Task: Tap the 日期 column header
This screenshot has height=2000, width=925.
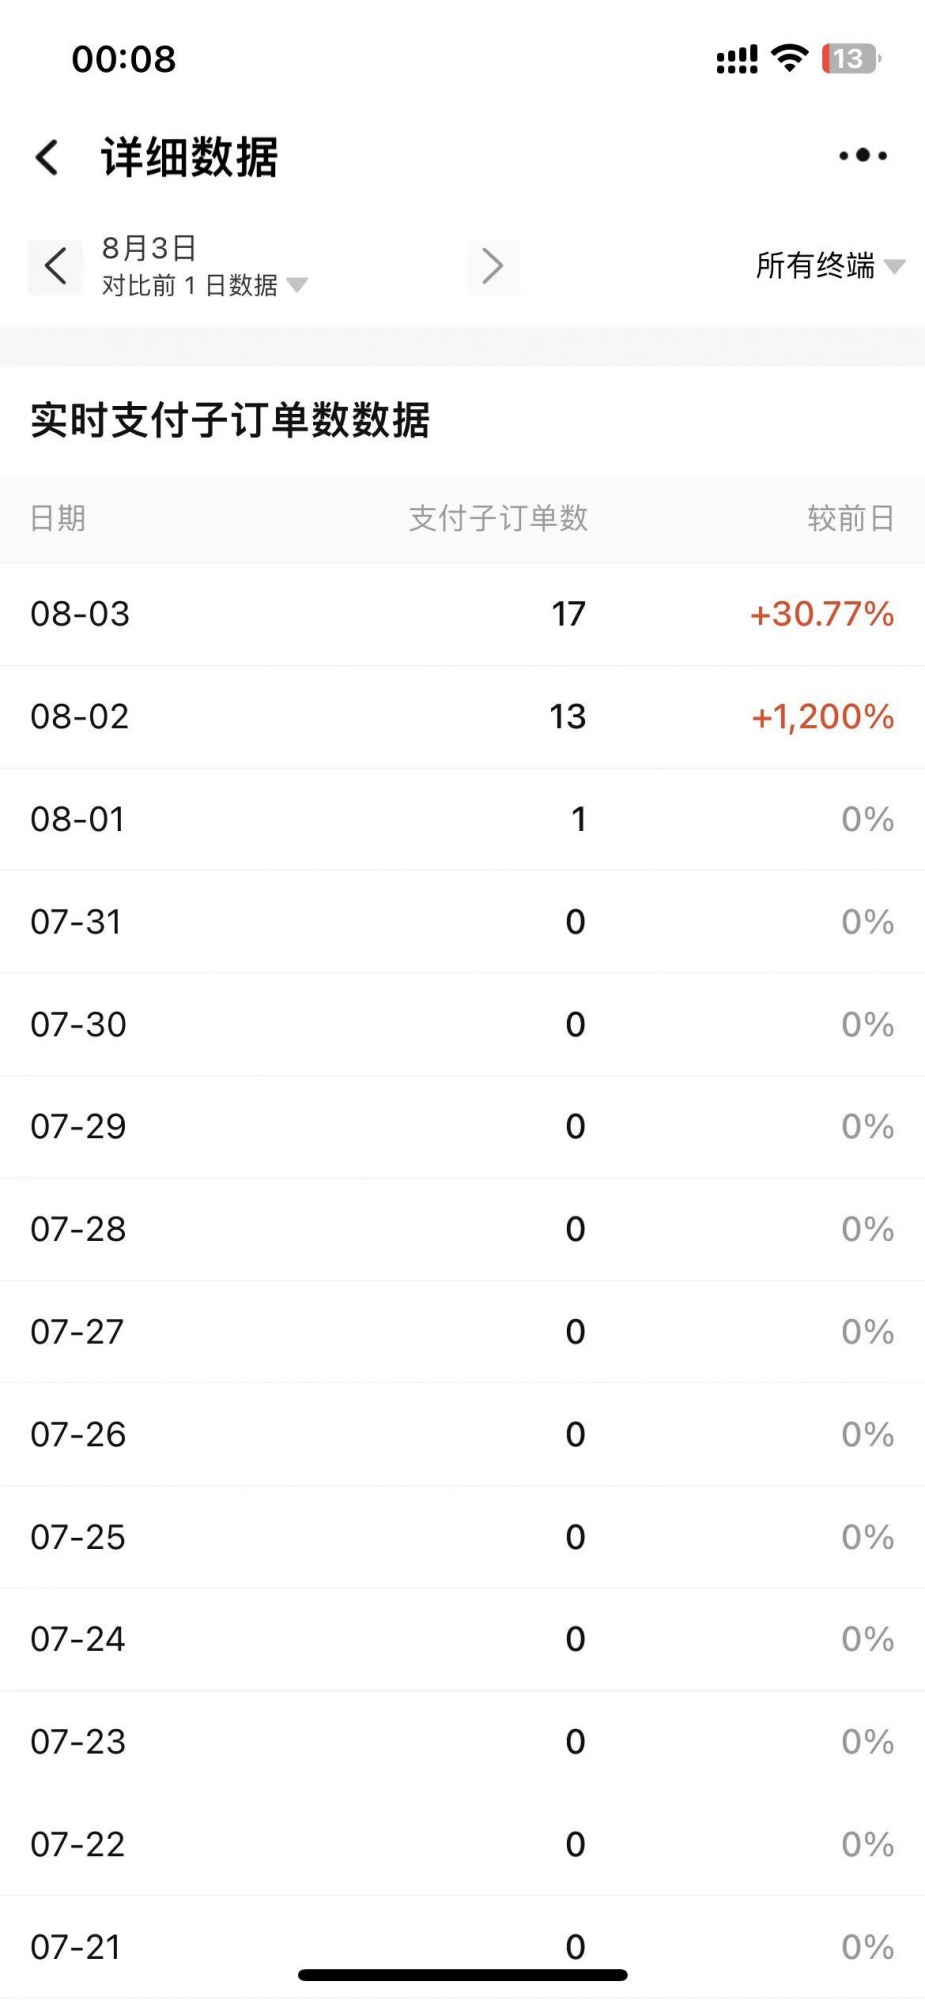Action: (x=58, y=518)
